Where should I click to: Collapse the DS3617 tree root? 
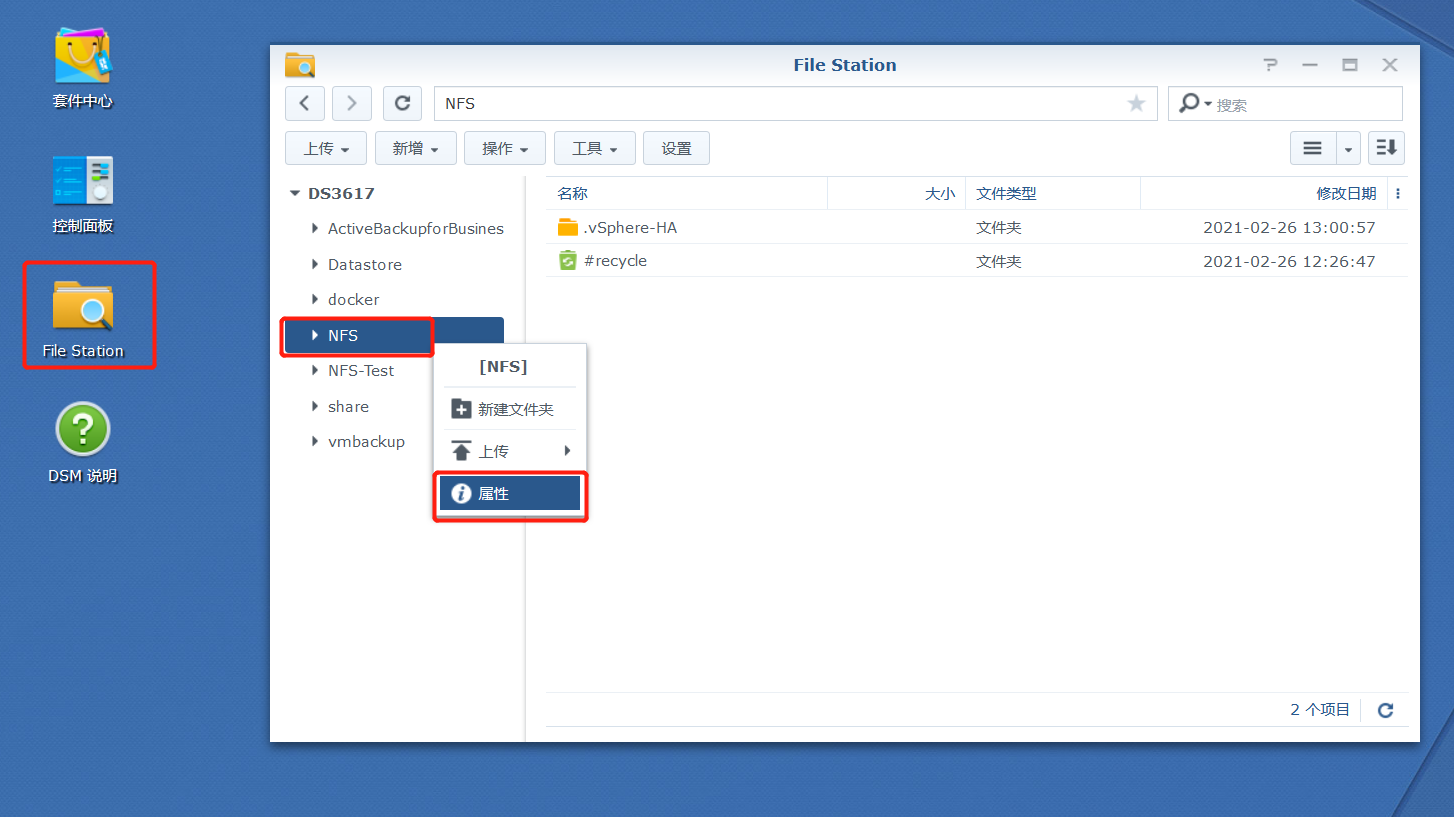pyautogui.click(x=295, y=194)
